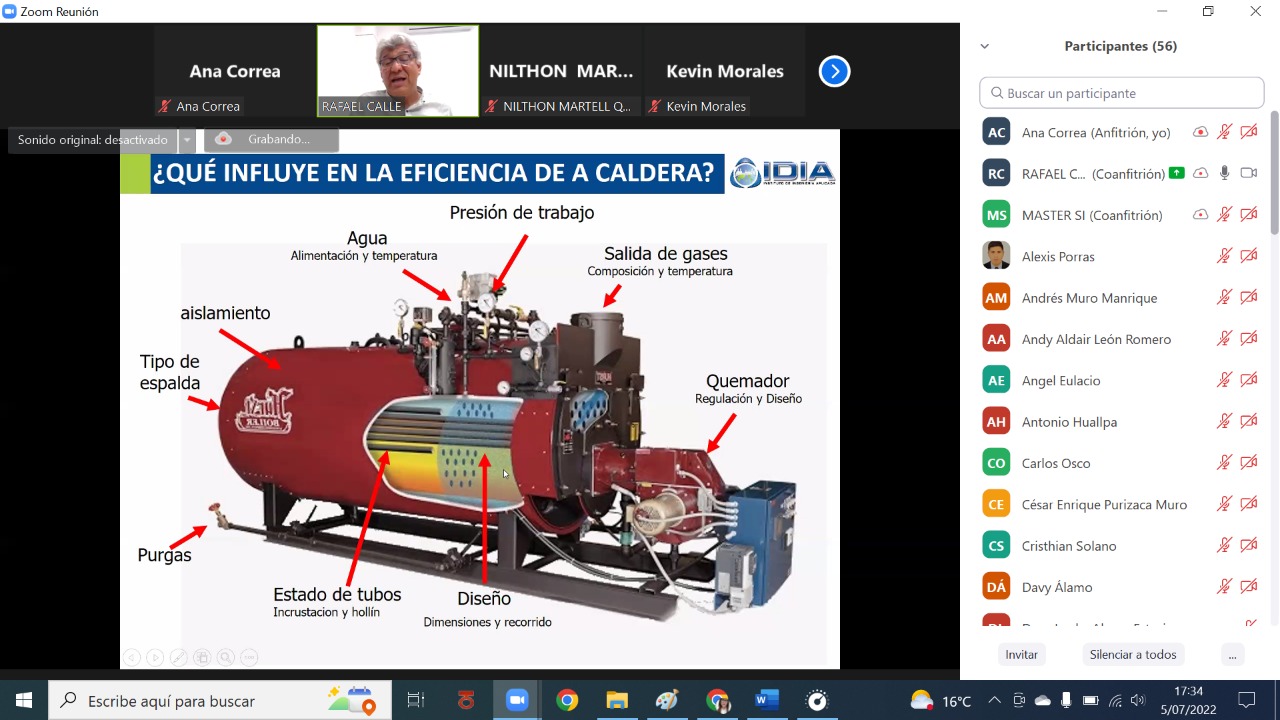Viewport: 1280px width, 720px height.
Task: Click RAFAEL C's green screen-share indicator
Action: pyautogui.click(x=1176, y=173)
